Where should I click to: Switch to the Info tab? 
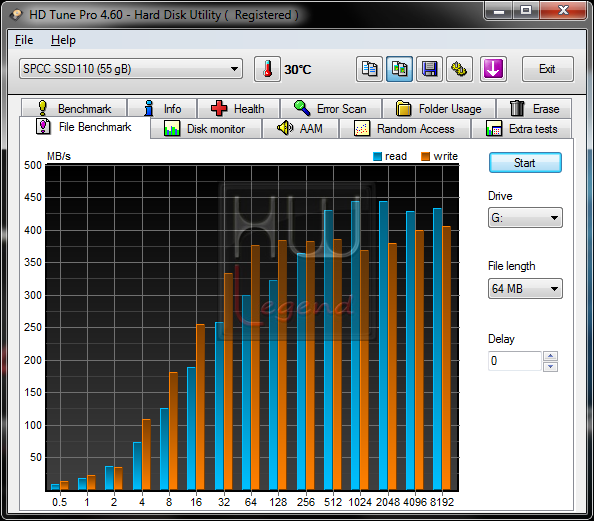pyautogui.click(x=162, y=108)
